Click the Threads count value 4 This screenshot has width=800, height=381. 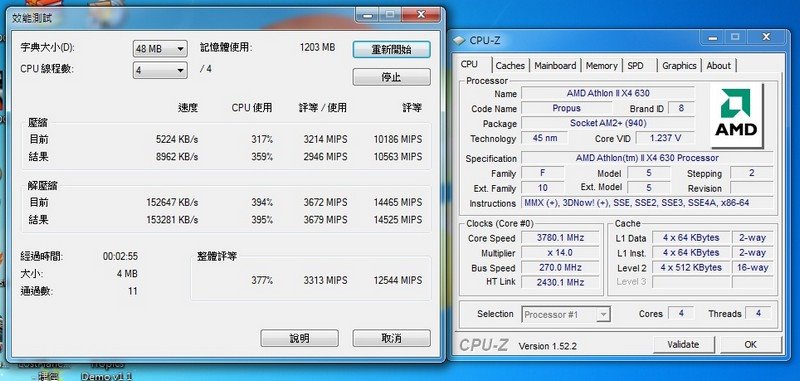(x=758, y=313)
